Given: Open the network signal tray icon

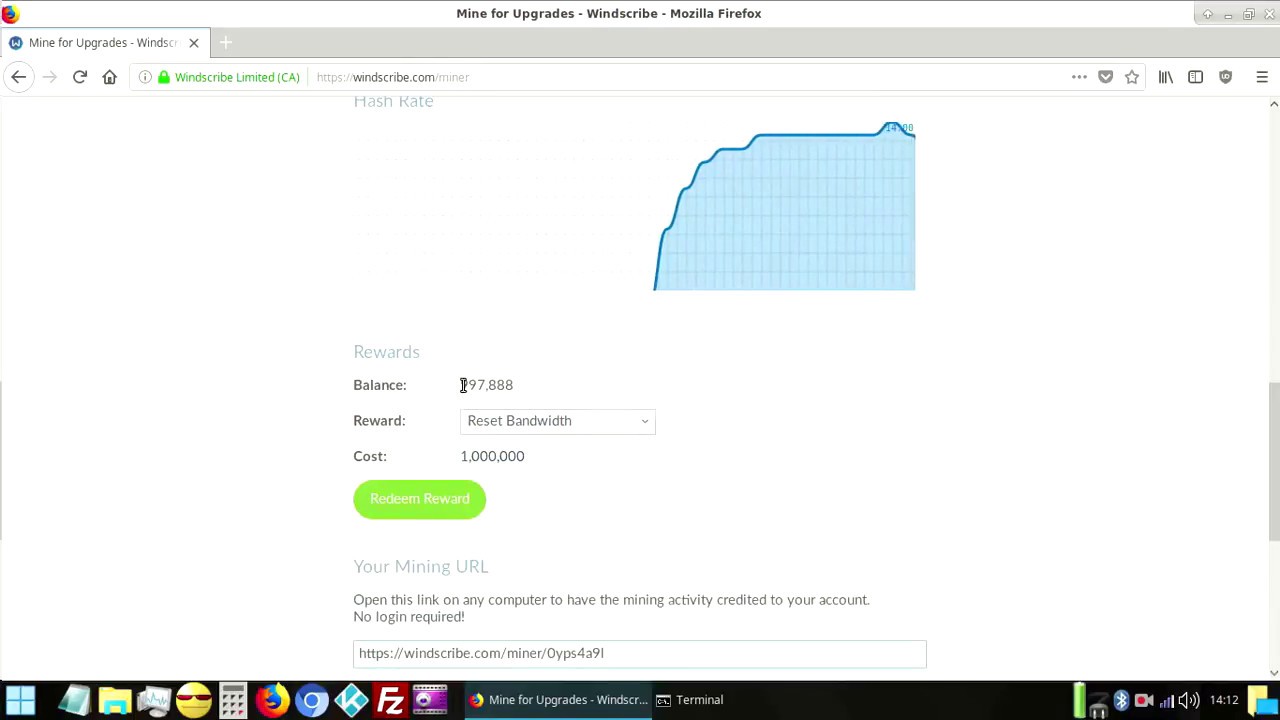Looking at the screenshot, I should click(x=1166, y=700).
